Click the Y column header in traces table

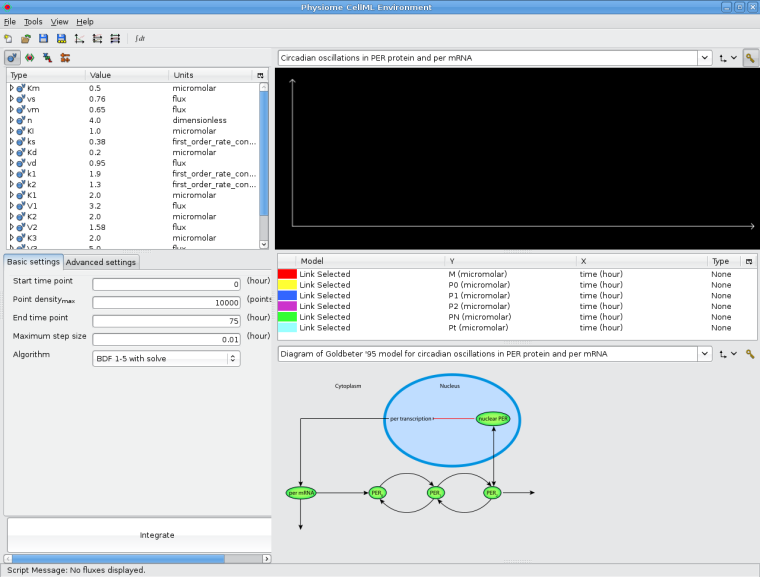[x=510, y=261]
